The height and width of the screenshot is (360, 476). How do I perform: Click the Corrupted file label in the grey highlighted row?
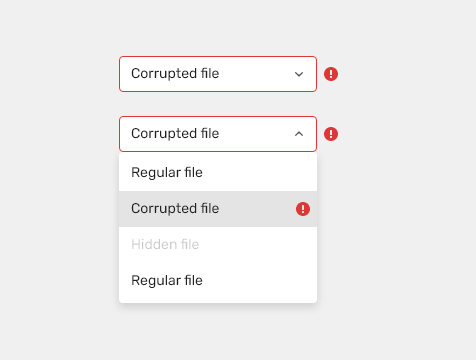pos(175,209)
